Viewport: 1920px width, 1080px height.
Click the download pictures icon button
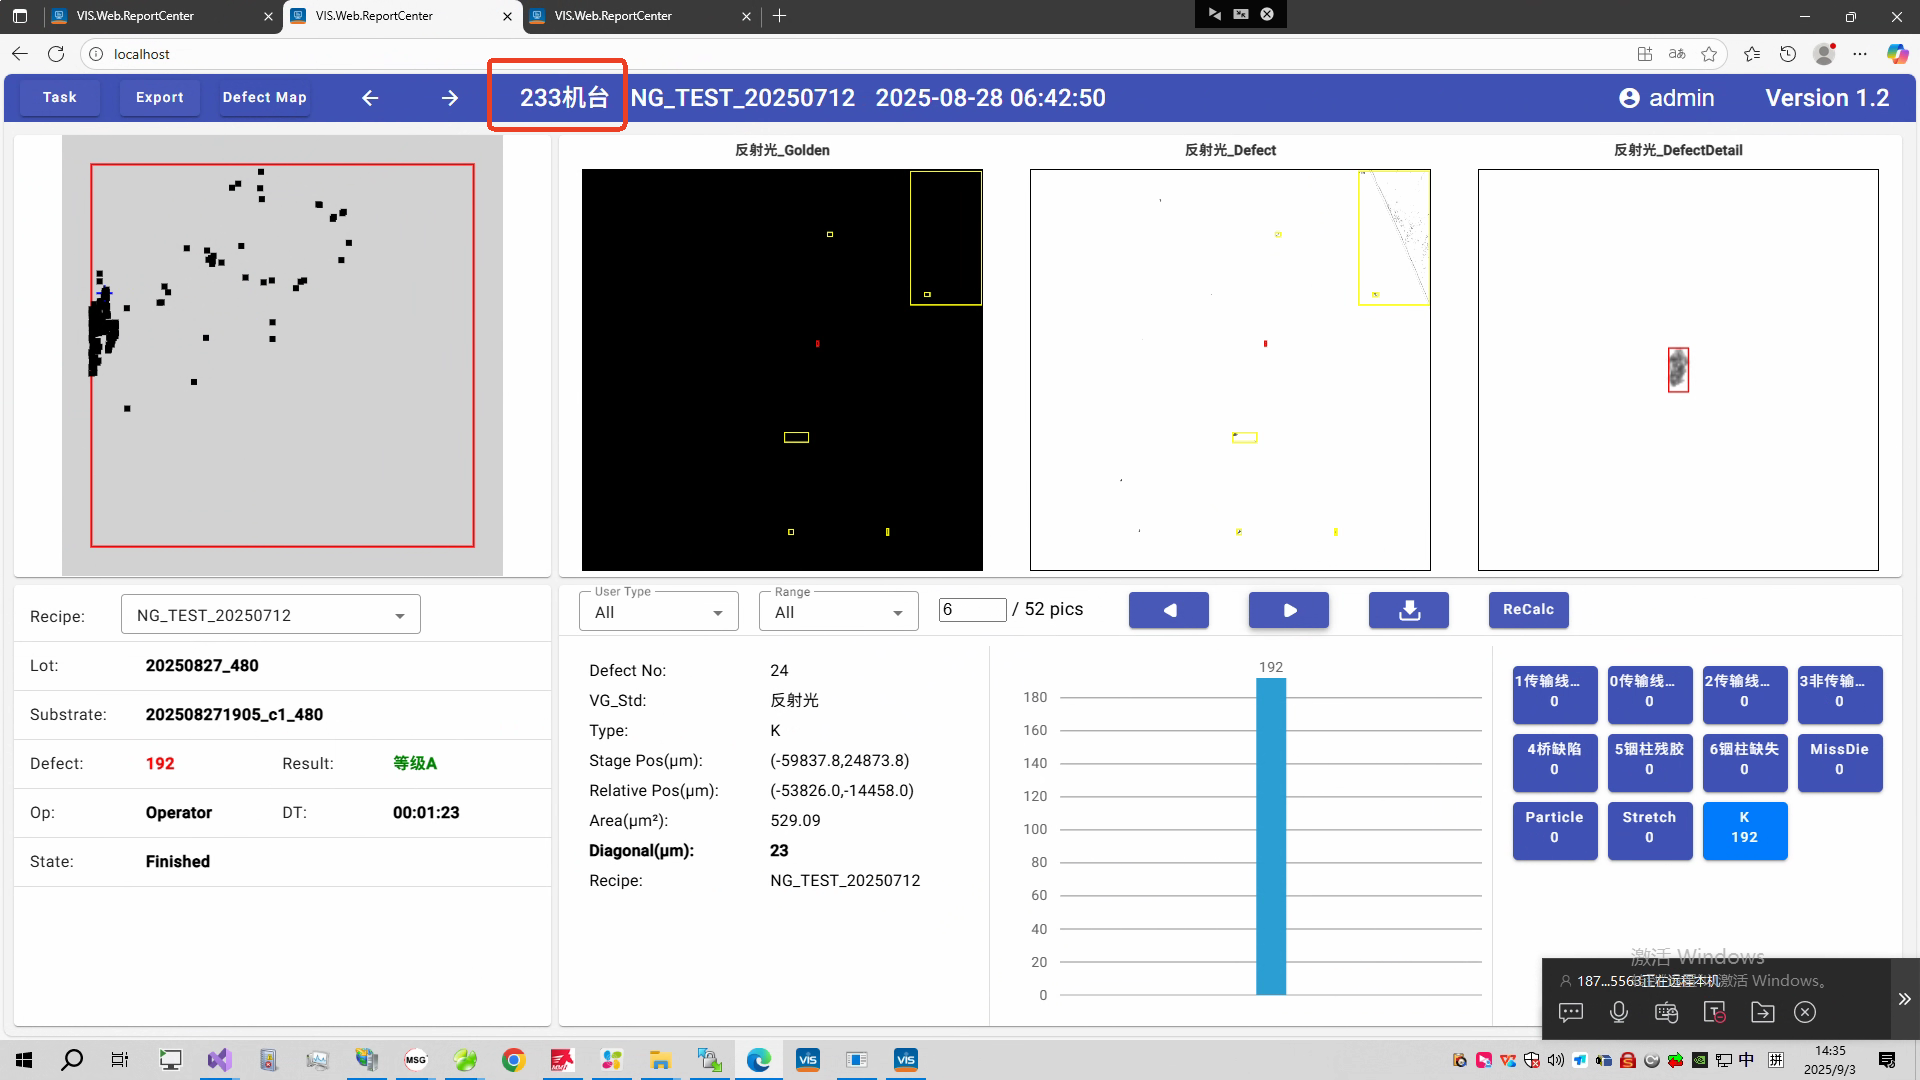pyautogui.click(x=1408, y=610)
